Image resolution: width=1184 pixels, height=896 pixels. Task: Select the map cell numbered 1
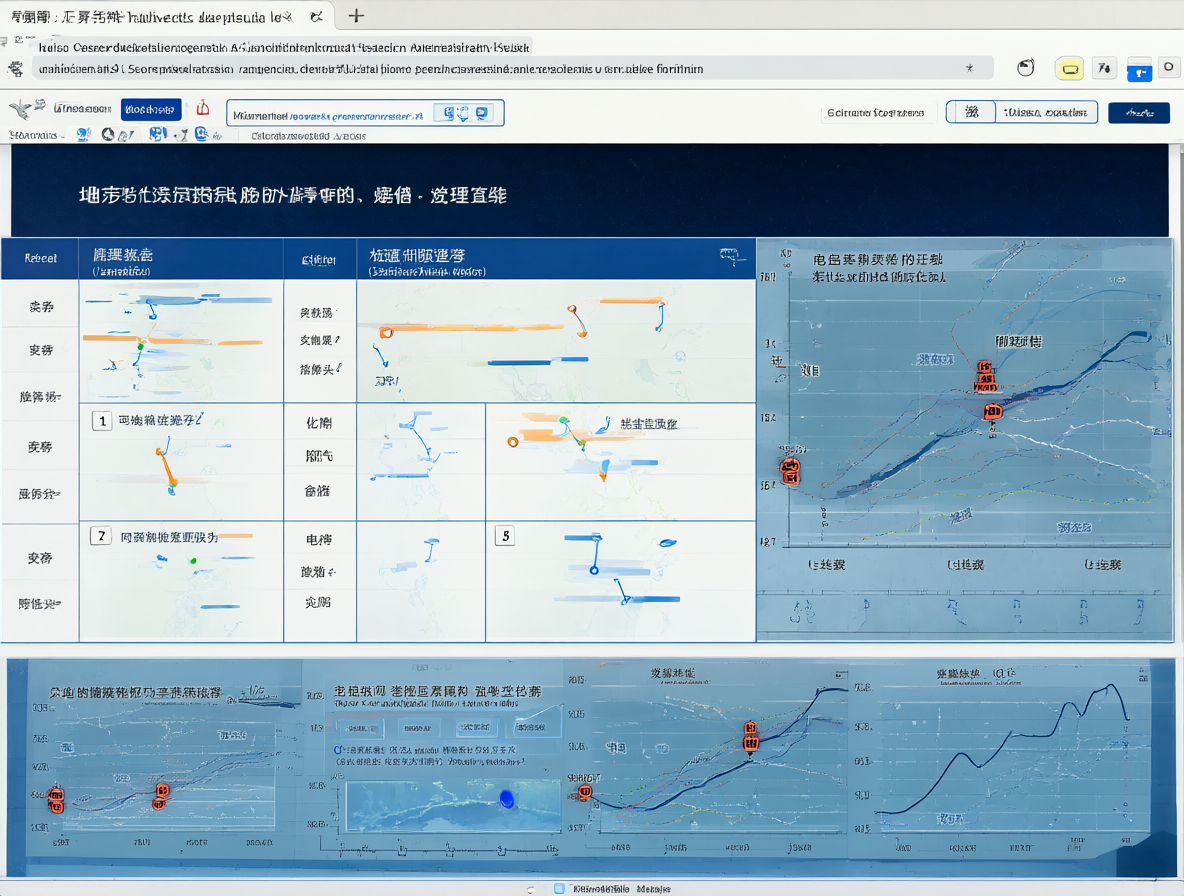(x=181, y=461)
